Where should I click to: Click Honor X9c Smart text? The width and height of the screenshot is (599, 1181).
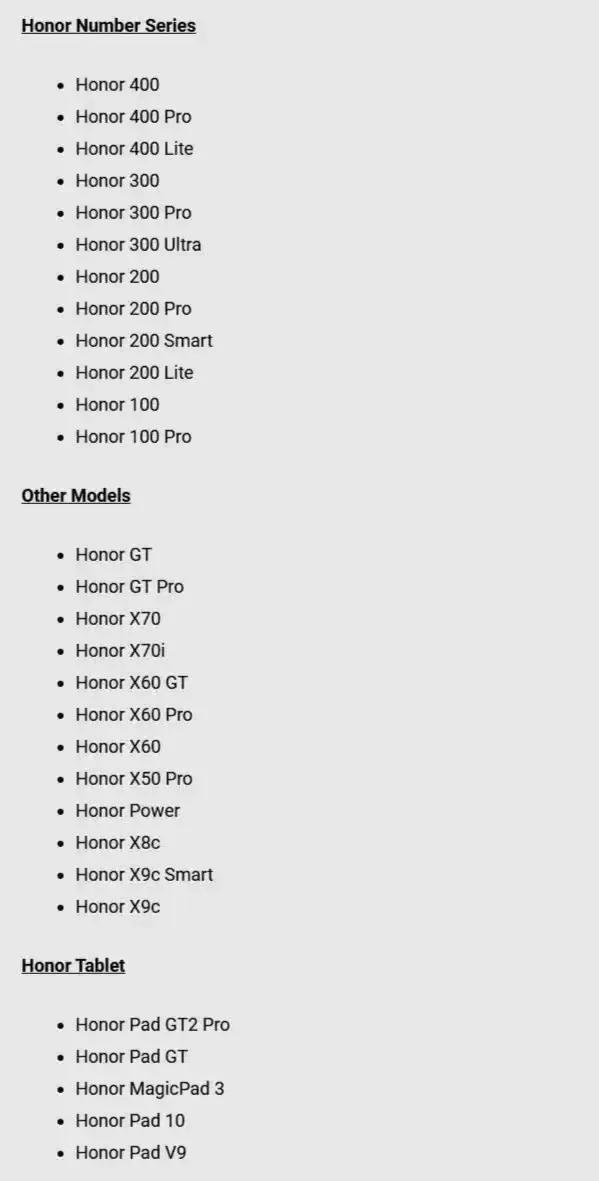pyautogui.click(x=144, y=875)
